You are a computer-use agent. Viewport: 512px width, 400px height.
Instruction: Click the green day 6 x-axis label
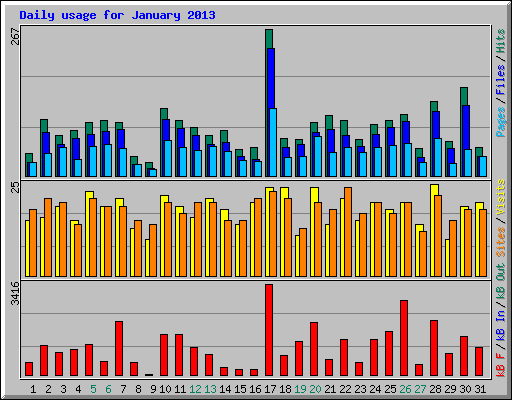(x=108, y=389)
